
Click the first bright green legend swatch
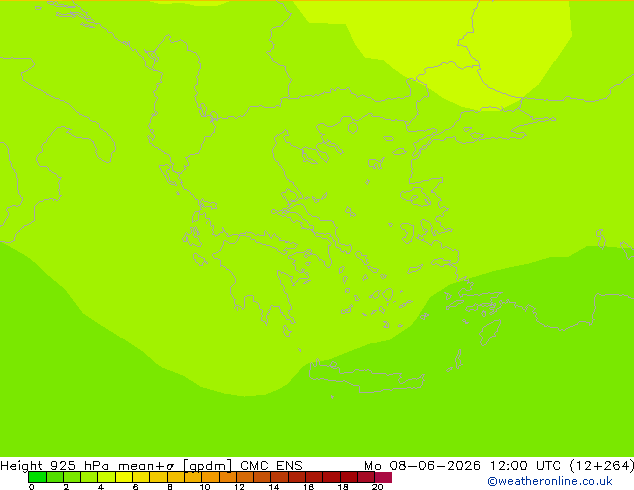click(37, 477)
